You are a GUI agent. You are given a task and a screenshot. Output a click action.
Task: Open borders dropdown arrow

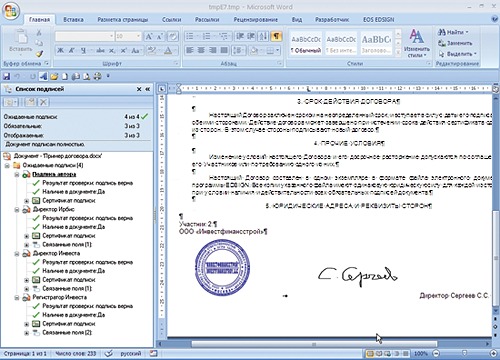[278, 51]
